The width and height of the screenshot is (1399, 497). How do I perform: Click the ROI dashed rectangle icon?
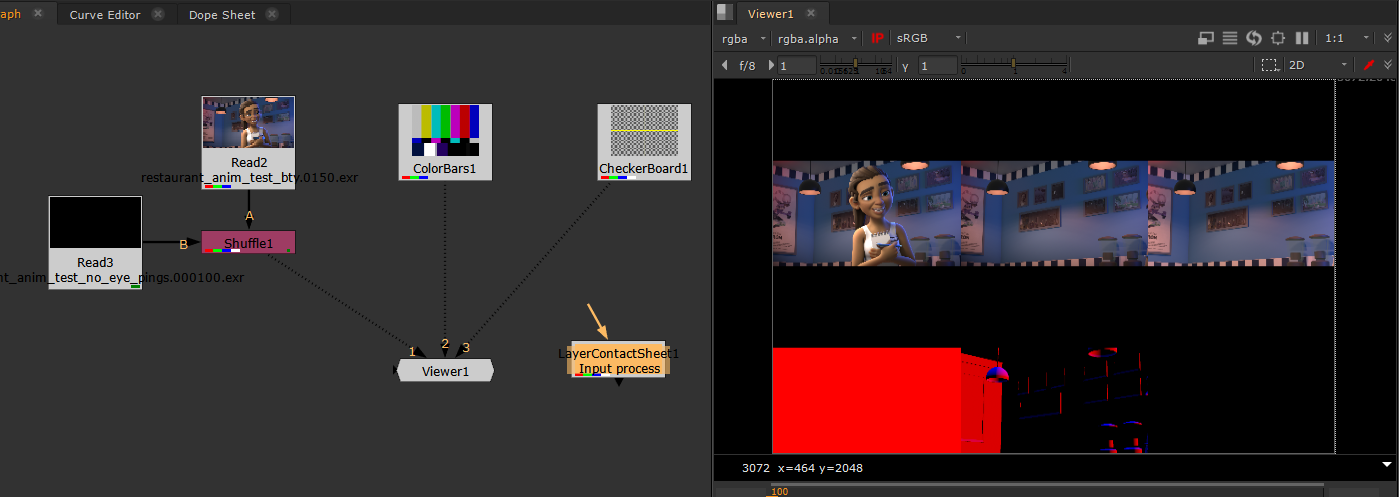click(1269, 65)
